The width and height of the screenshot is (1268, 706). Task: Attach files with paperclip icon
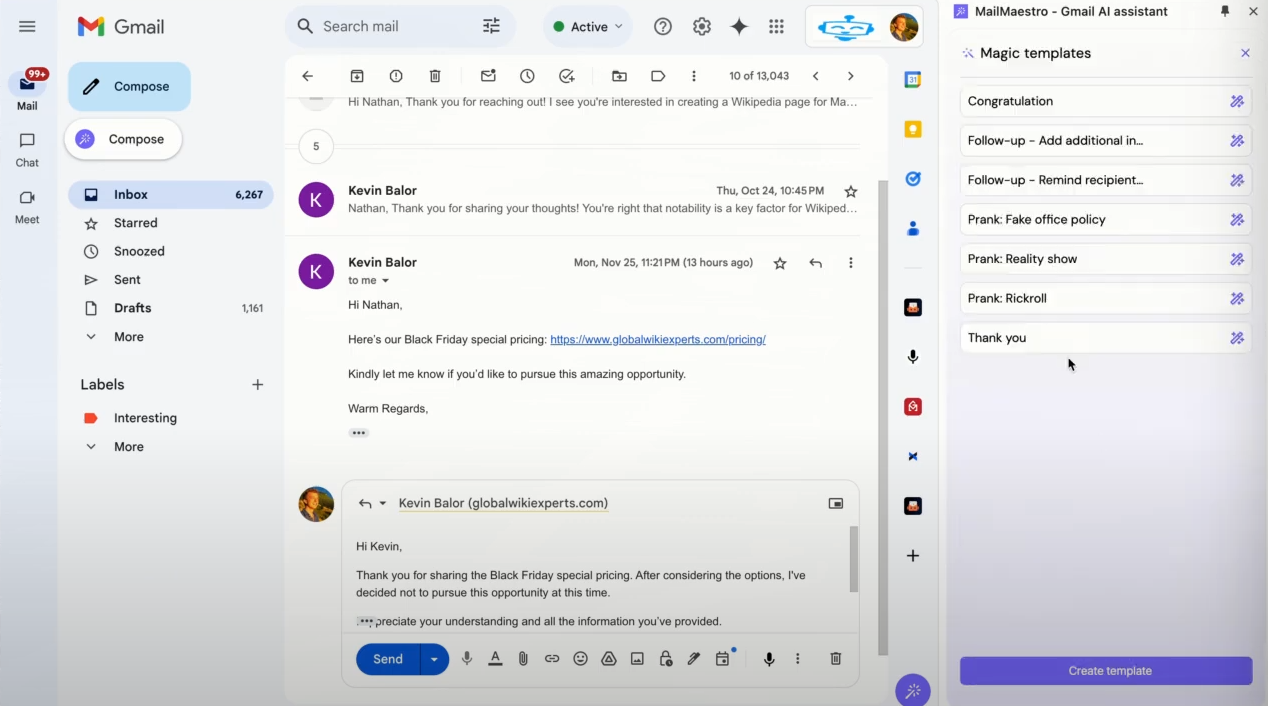pyautogui.click(x=523, y=659)
